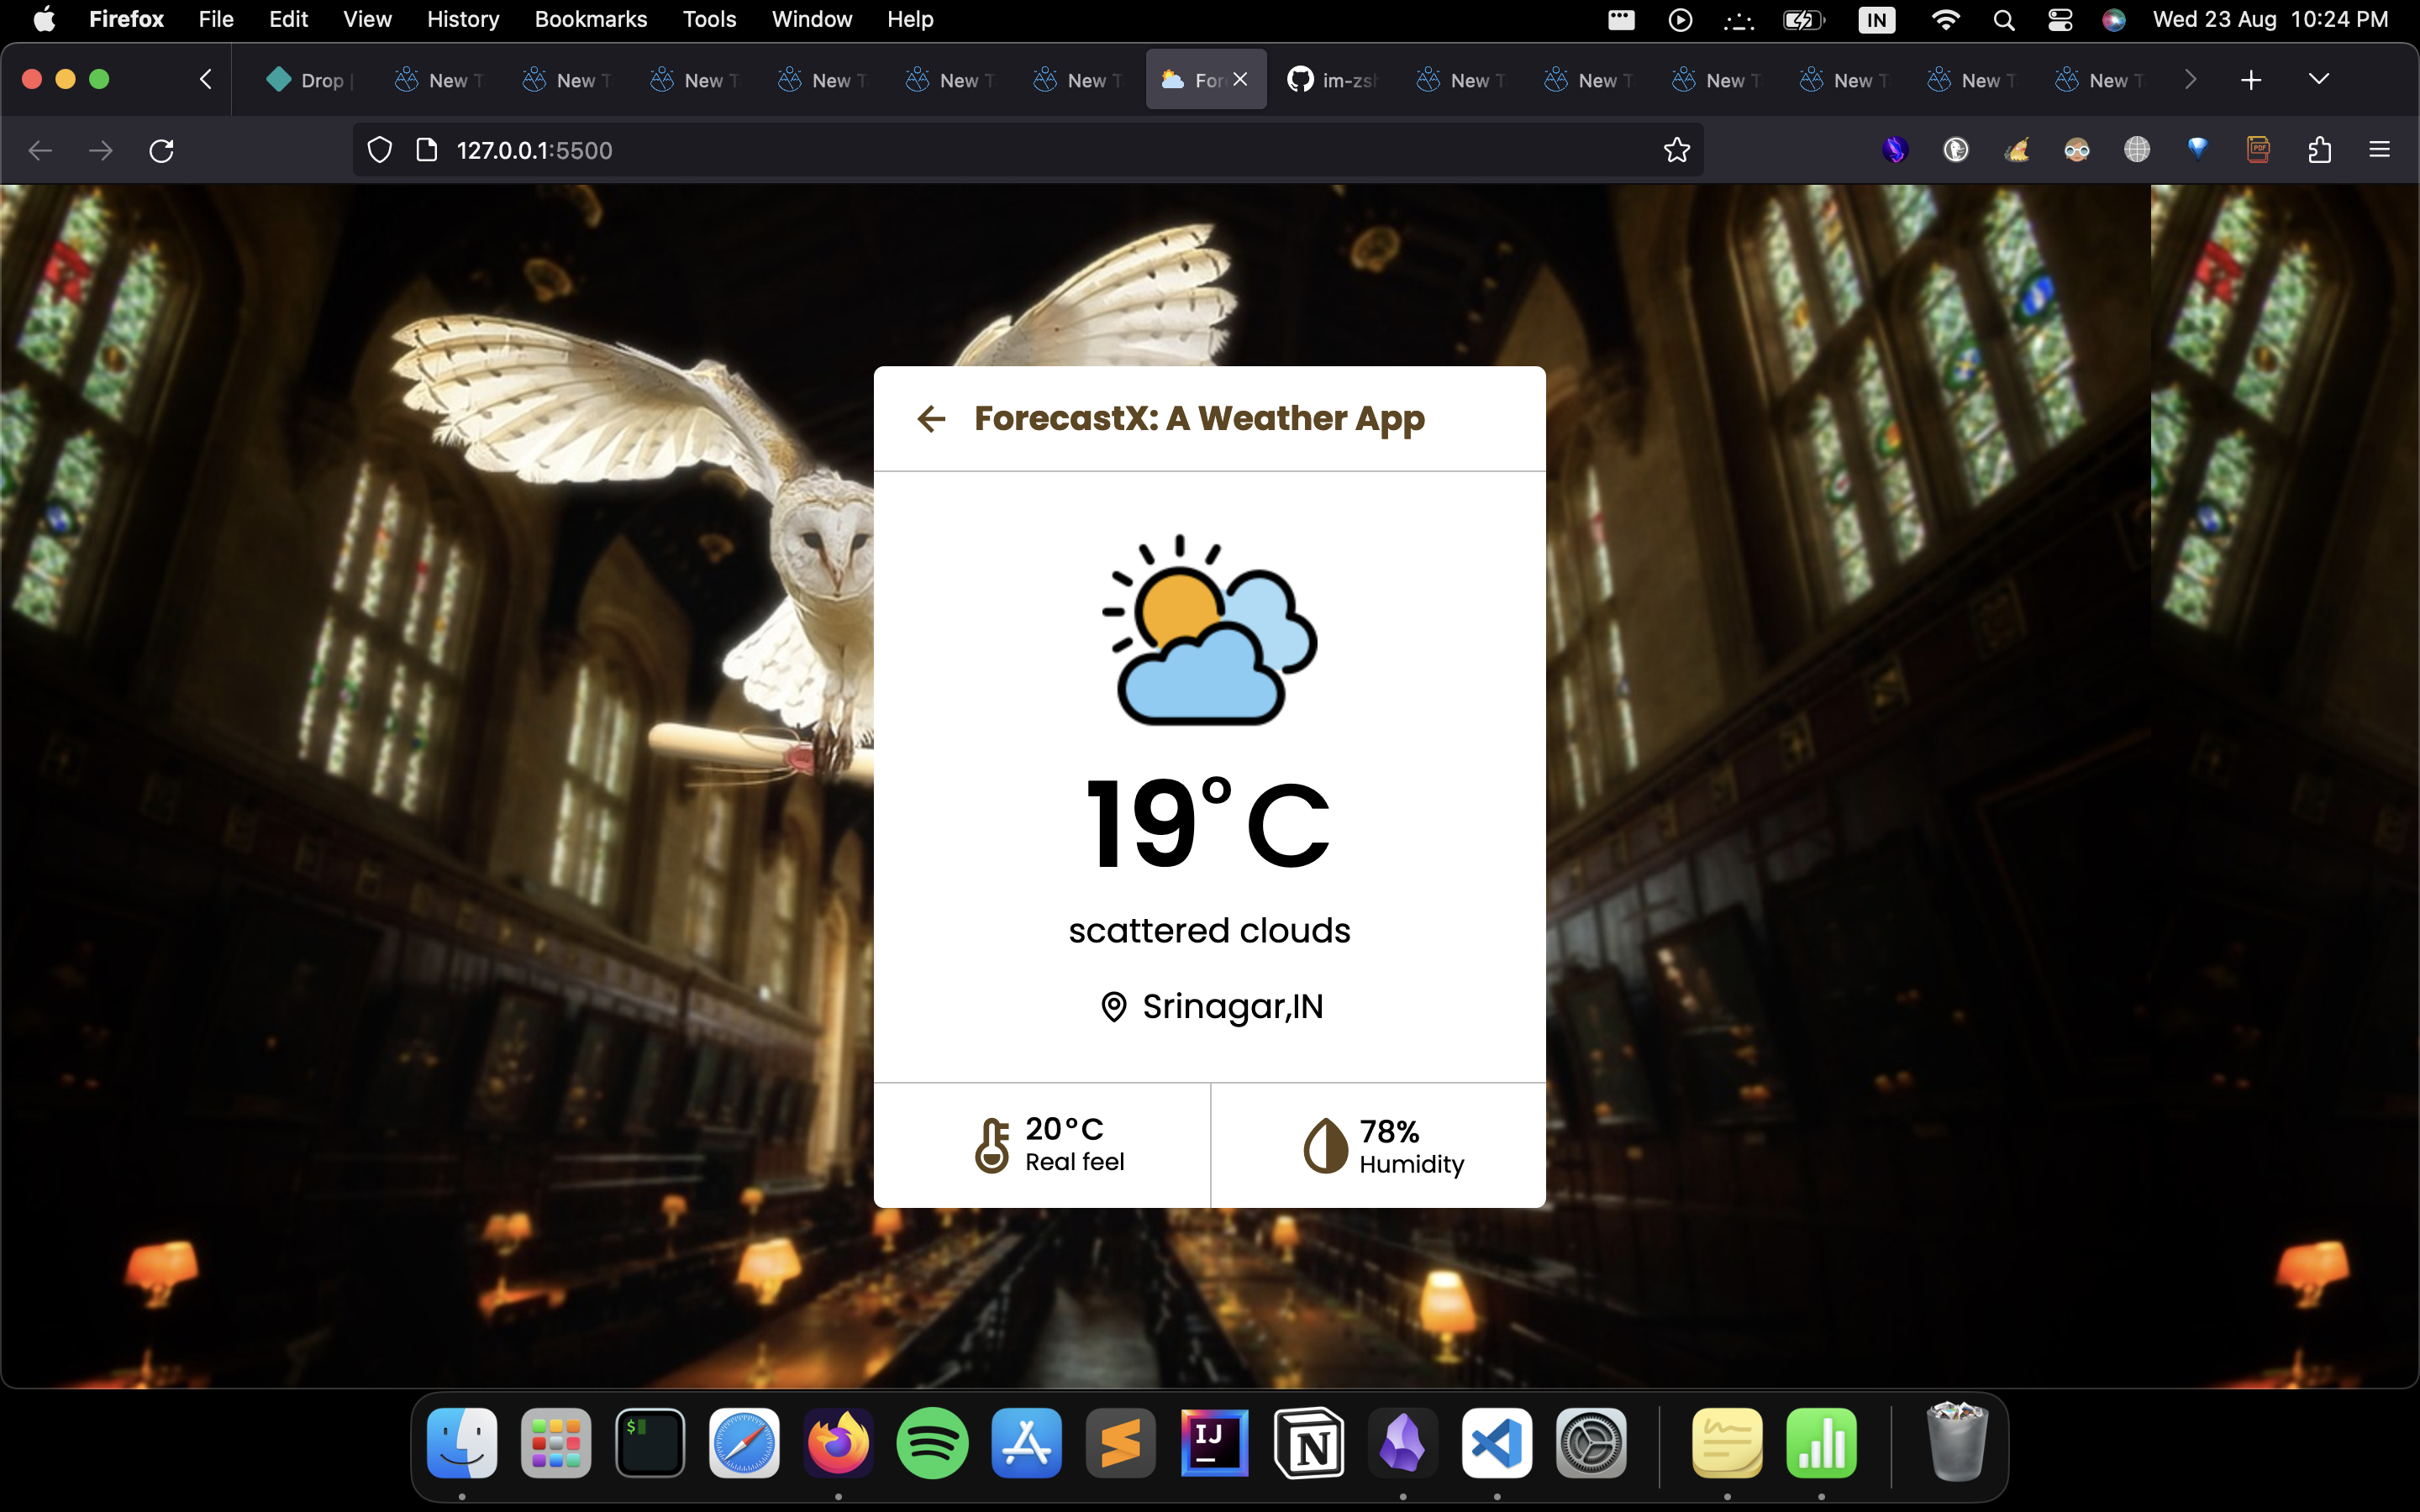Toggle the bookmark star for current page
The width and height of the screenshot is (2420, 1512).
pyautogui.click(x=1678, y=150)
